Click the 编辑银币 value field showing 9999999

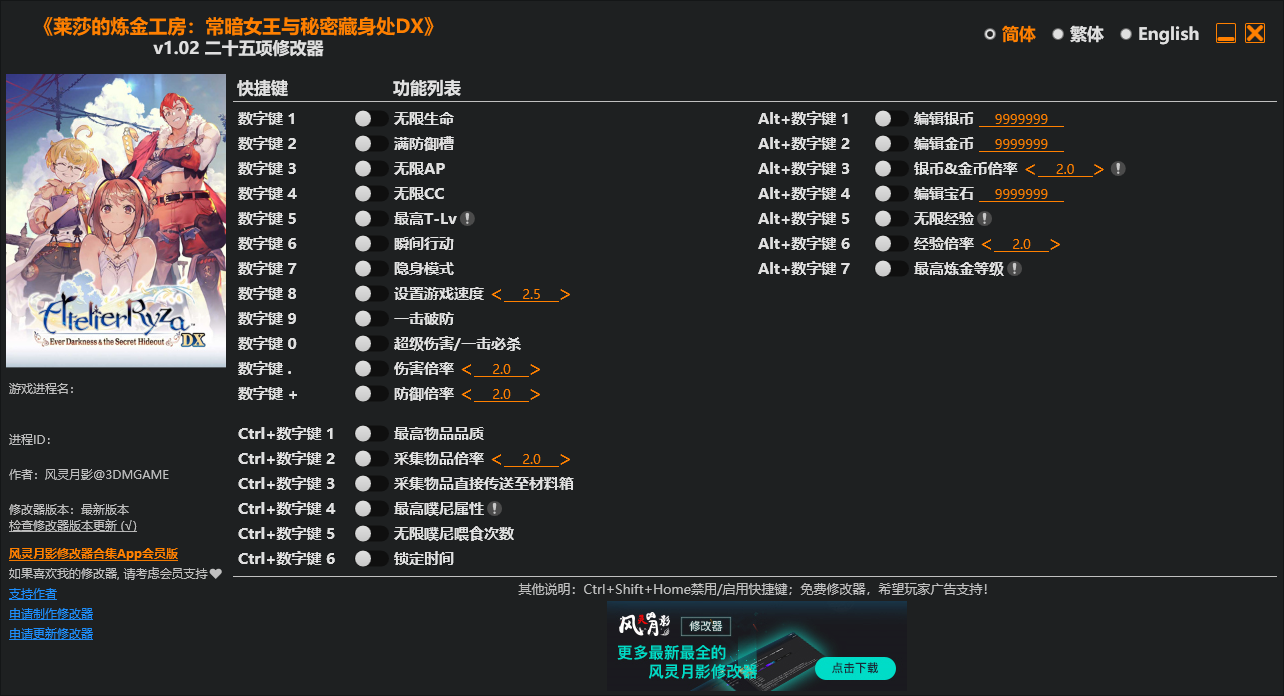1020,118
